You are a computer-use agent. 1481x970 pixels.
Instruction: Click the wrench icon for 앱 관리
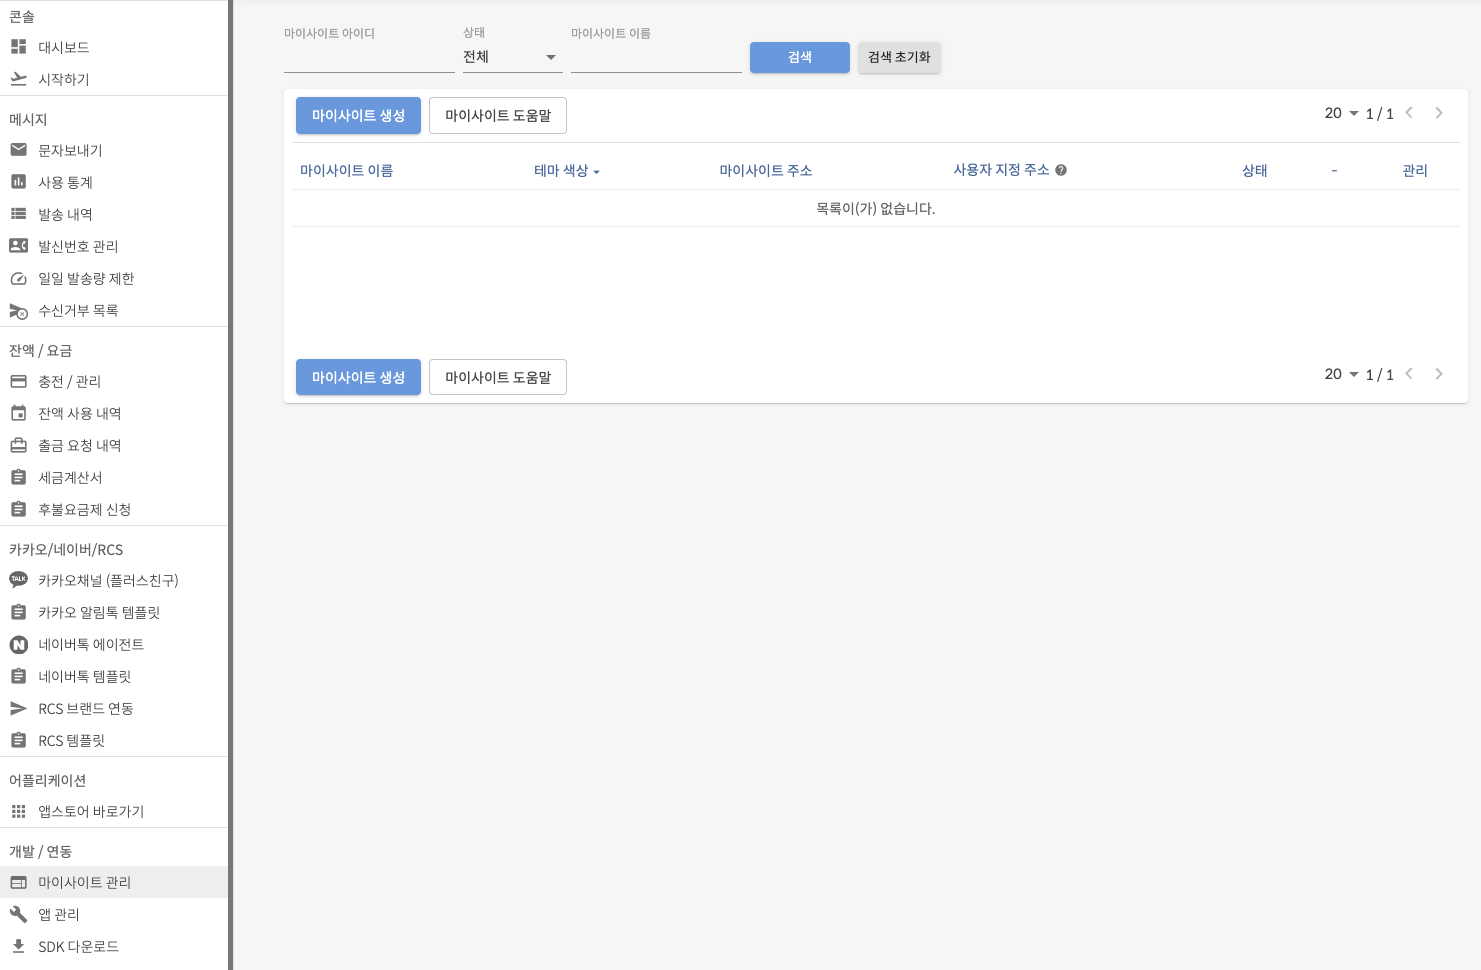click(x=18, y=914)
